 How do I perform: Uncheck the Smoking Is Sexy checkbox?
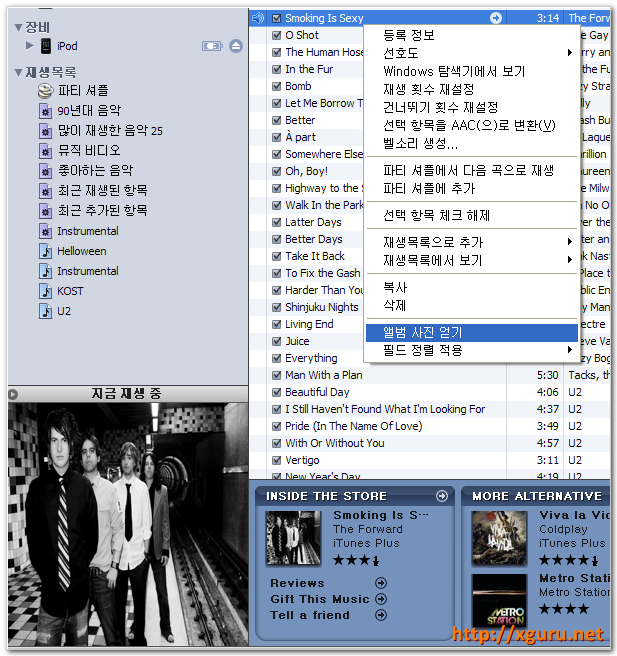(x=276, y=18)
